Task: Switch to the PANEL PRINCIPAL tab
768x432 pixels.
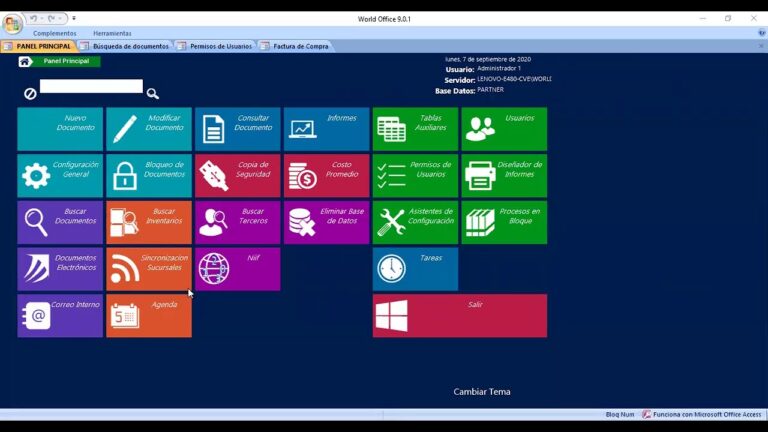Action: point(38,46)
